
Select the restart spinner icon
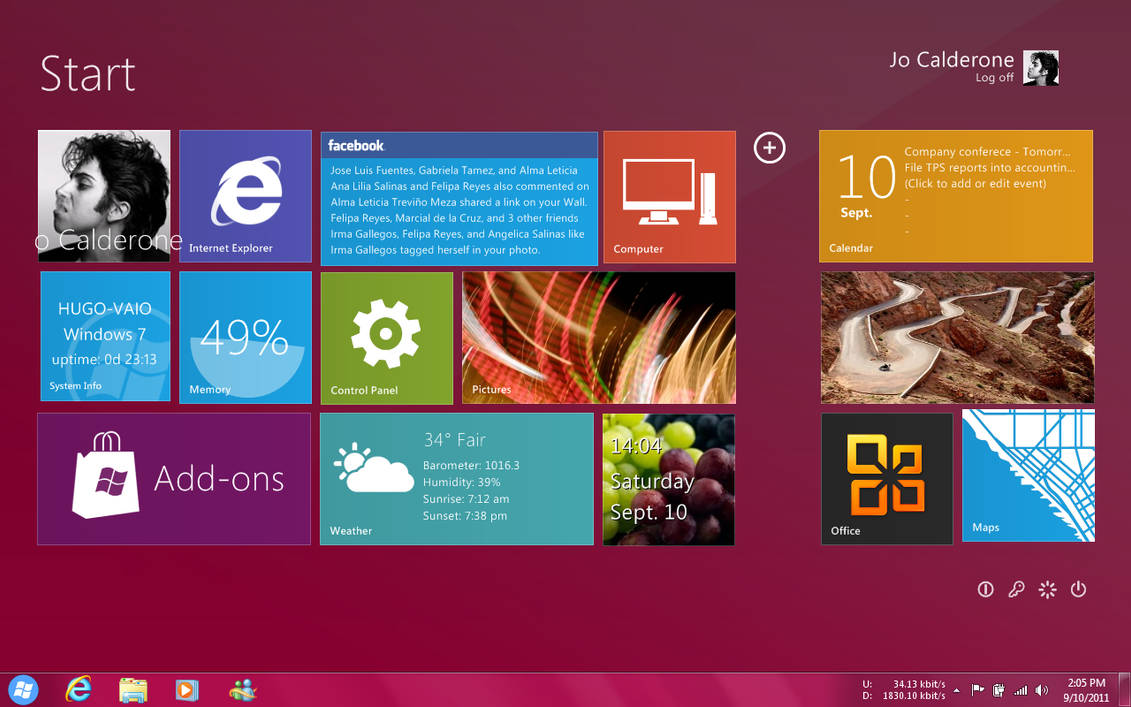(x=1047, y=590)
